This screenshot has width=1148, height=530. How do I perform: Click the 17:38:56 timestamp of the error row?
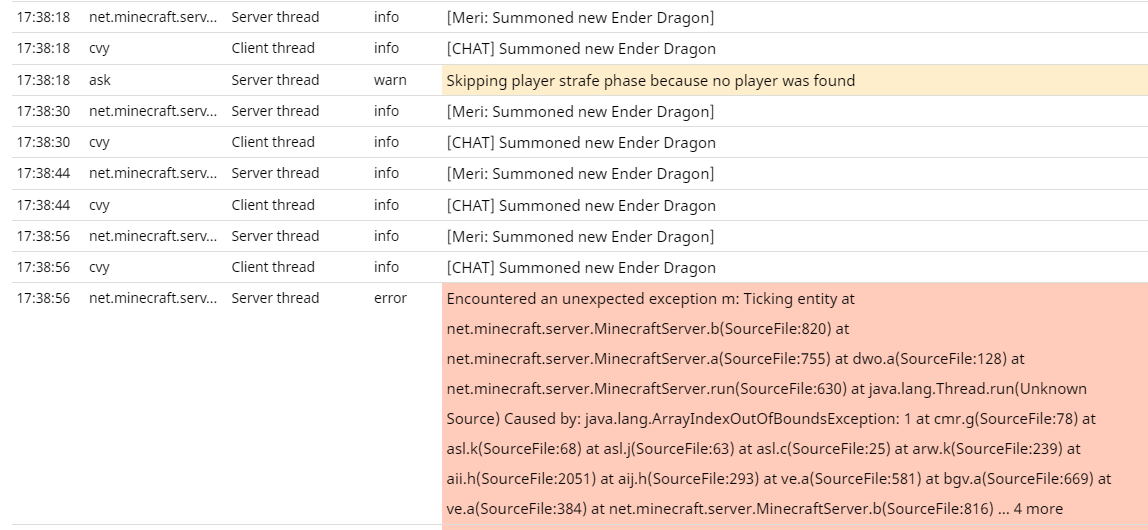point(43,298)
